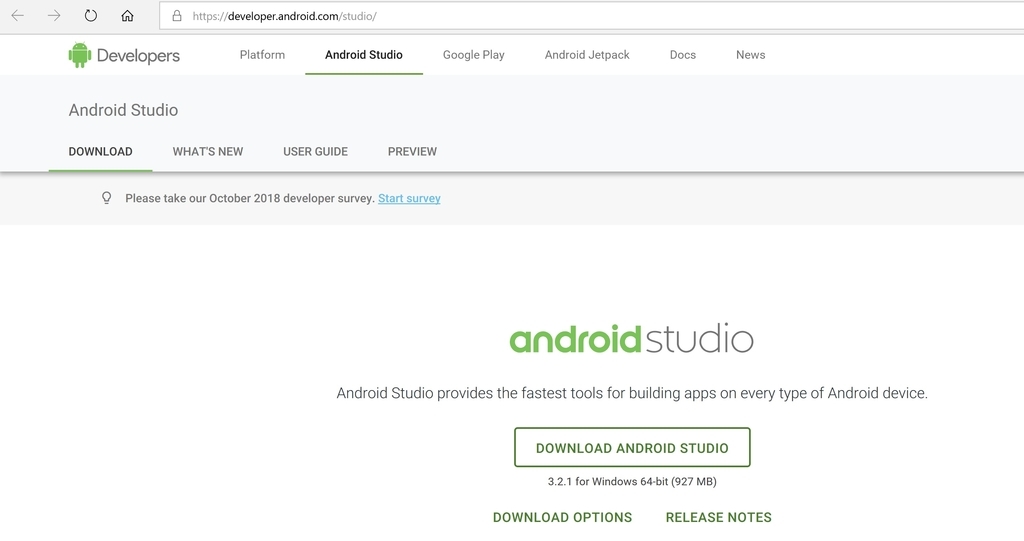Image resolution: width=1024 pixels, height=541 pixels.
Task: Open the News navigation item
Action: point(750,55)
